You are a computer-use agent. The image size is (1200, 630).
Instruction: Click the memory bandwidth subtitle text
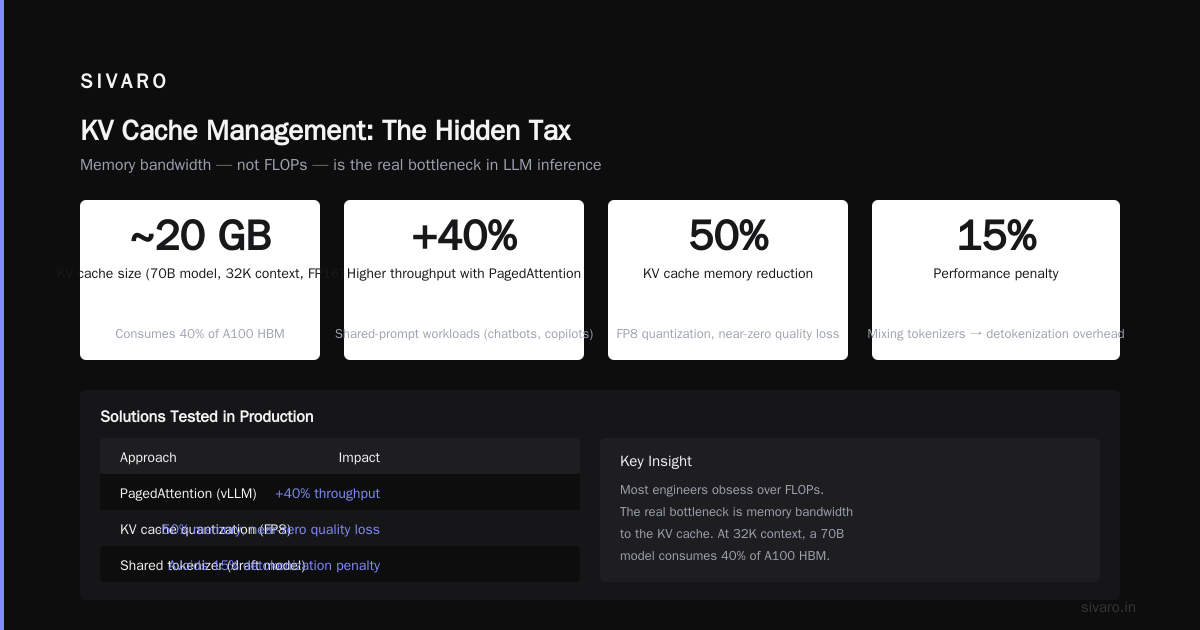pos(341,165)
